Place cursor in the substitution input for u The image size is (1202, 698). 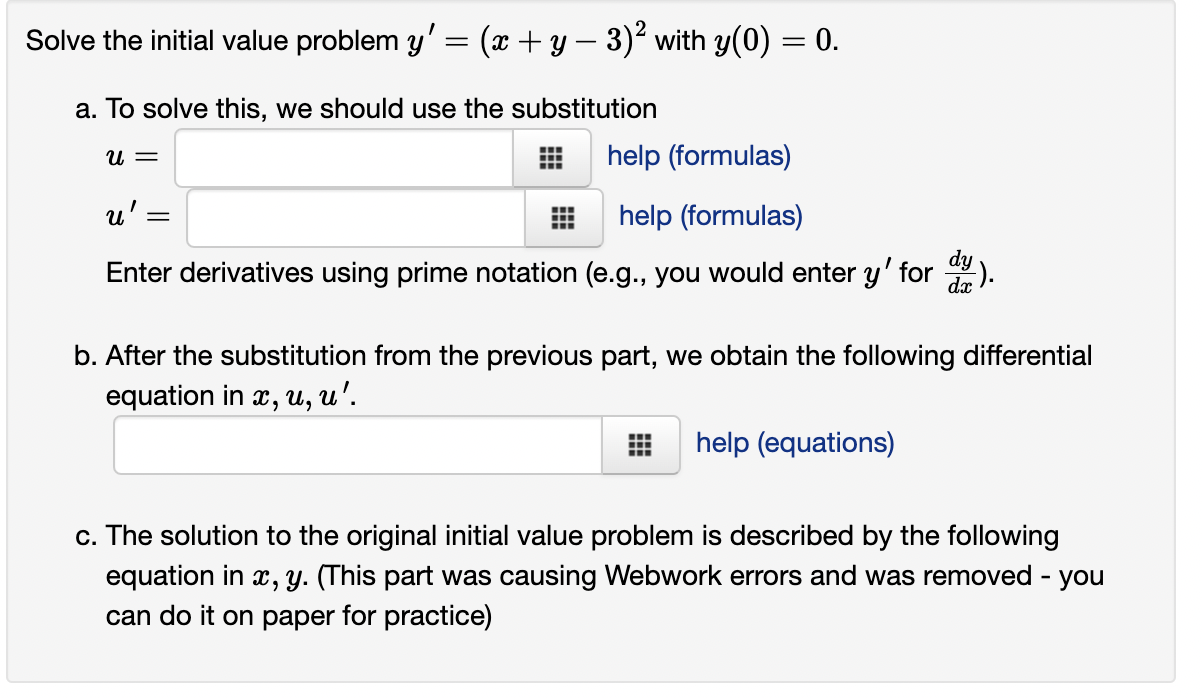[x=345, y=156]
